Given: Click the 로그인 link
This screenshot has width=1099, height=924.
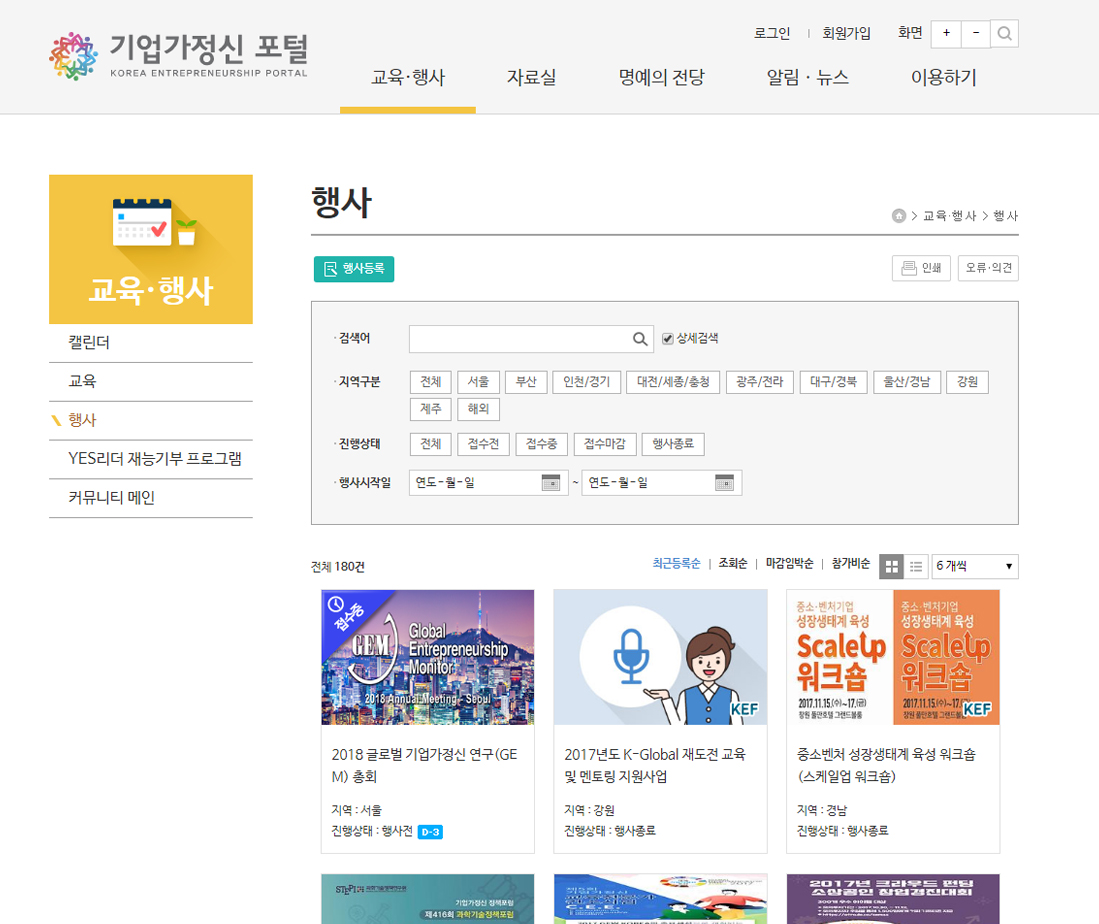Looking at the screenshot, I should point(772,33).
